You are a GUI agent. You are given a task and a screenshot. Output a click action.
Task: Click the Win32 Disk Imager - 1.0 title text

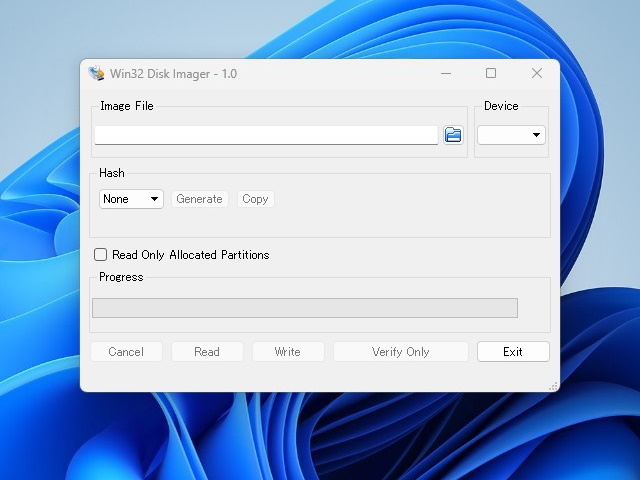tap(173, 74)
